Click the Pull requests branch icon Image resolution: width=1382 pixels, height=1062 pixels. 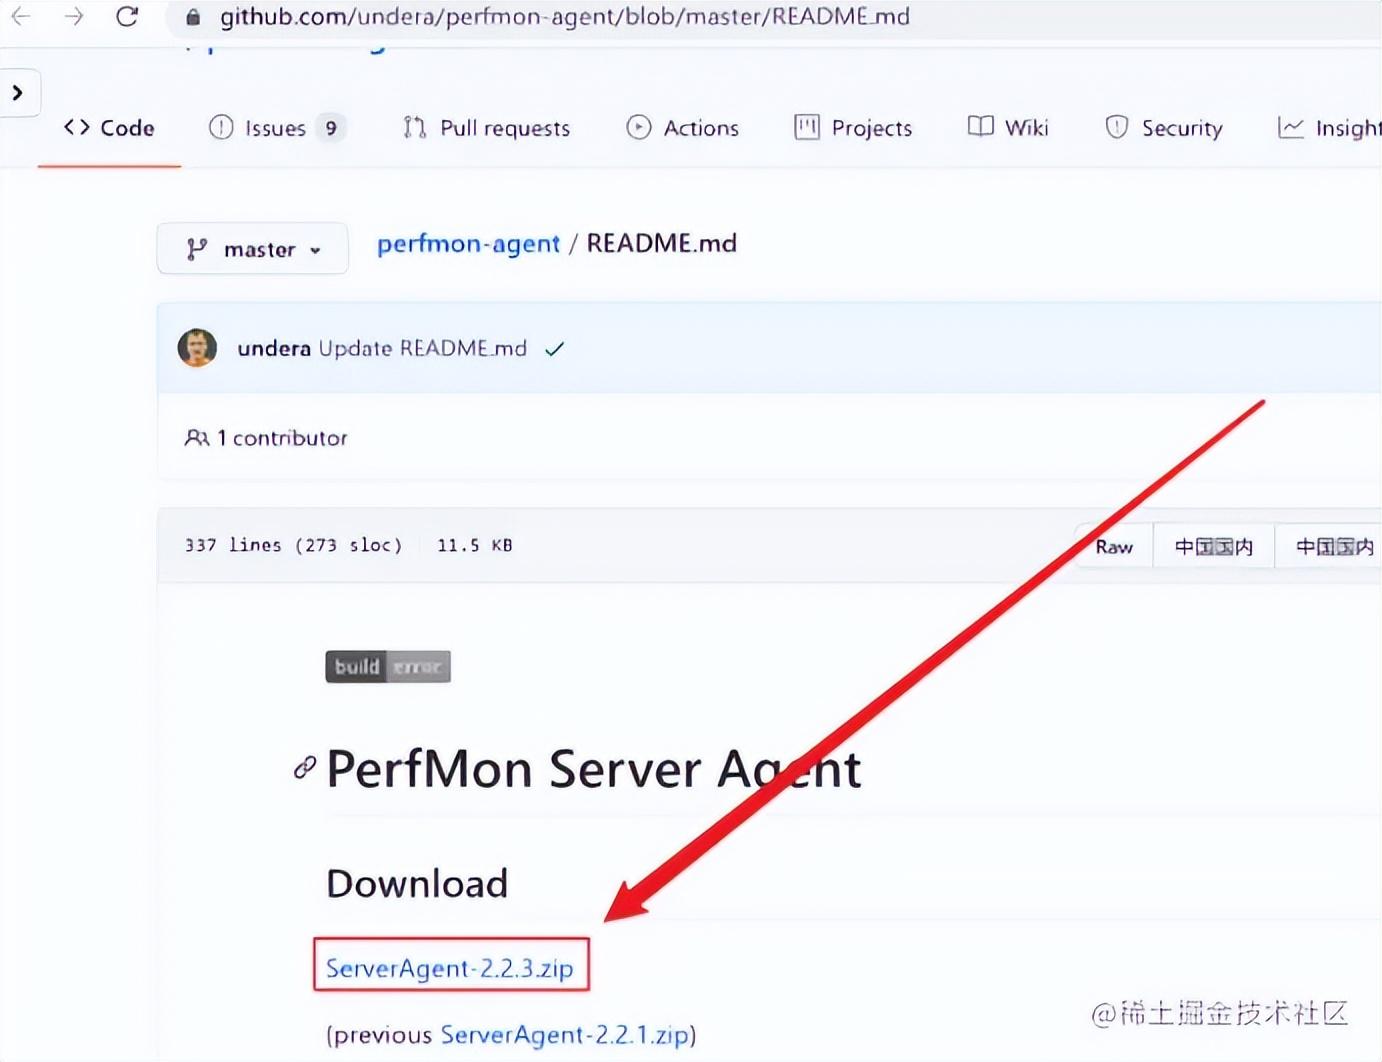(x=414, y=127)
